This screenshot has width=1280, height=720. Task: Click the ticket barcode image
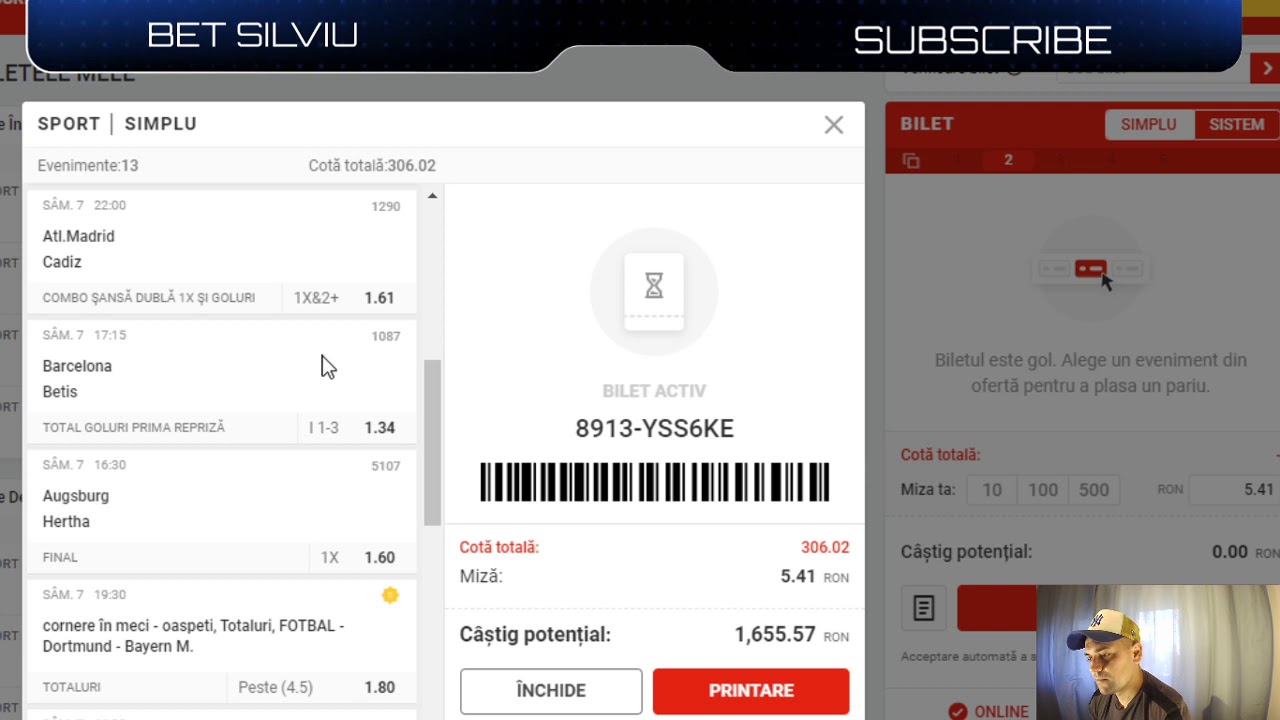tap(654, 482)
